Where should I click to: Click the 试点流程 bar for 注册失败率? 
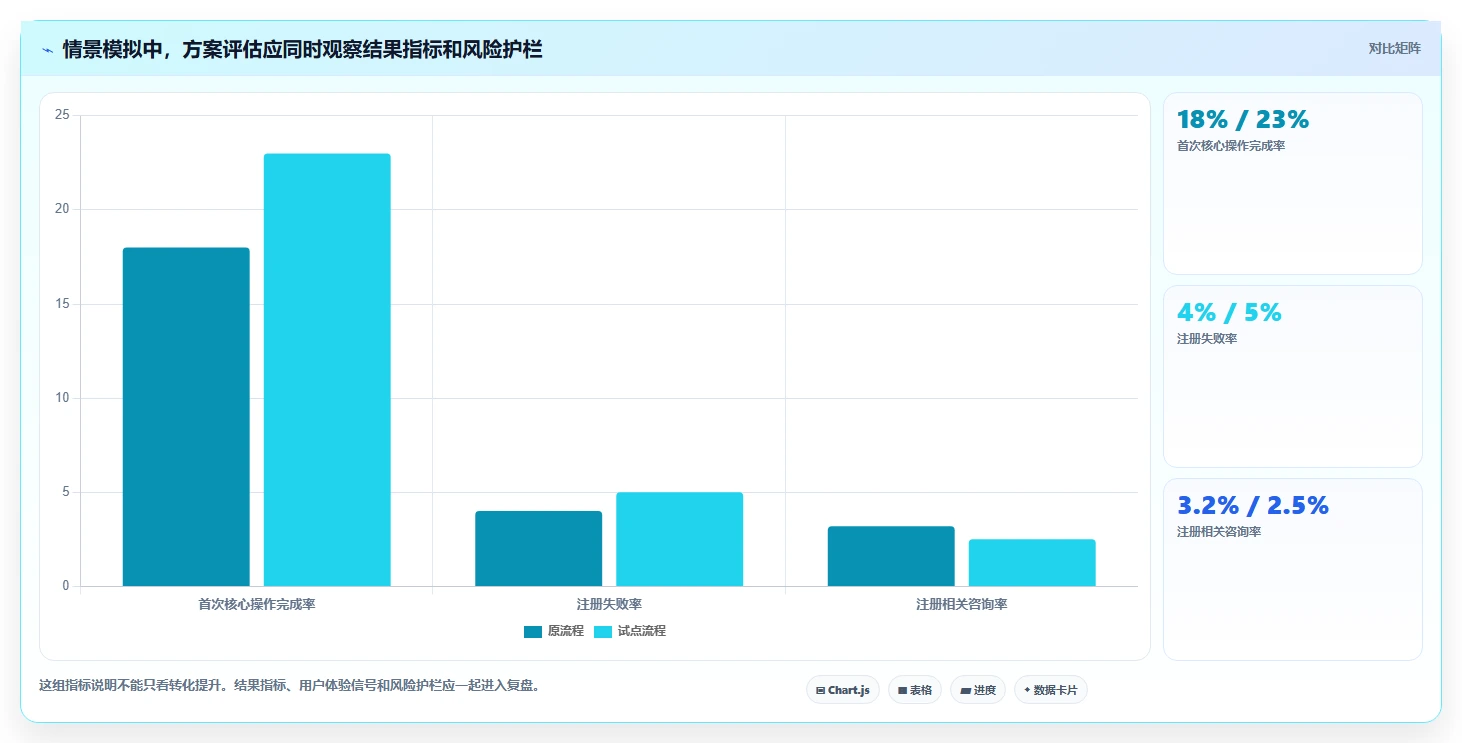click(x=679, y=539)
